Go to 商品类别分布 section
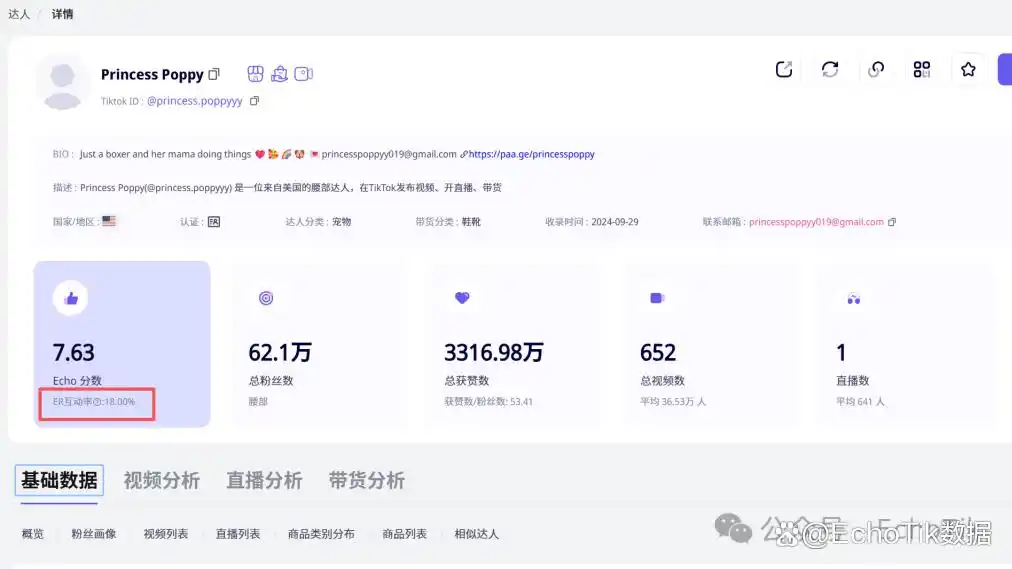1012x569 pixels. (321, 534)
